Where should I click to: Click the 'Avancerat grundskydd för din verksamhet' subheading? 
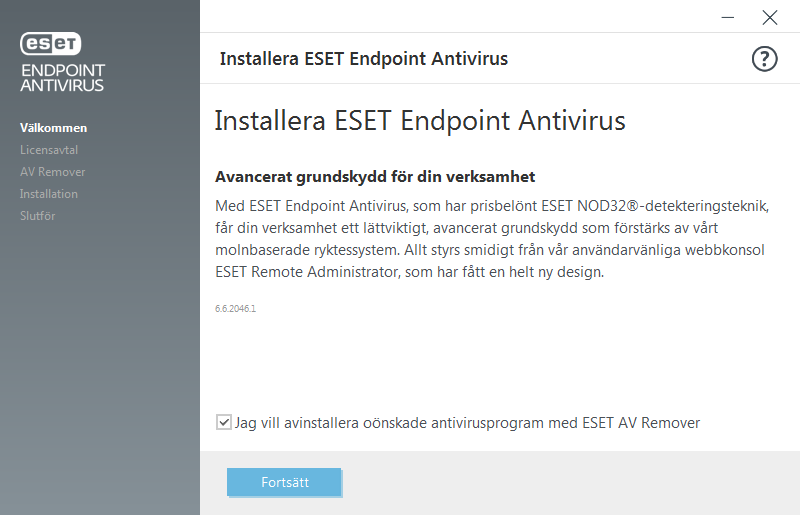tap(376, 177)
